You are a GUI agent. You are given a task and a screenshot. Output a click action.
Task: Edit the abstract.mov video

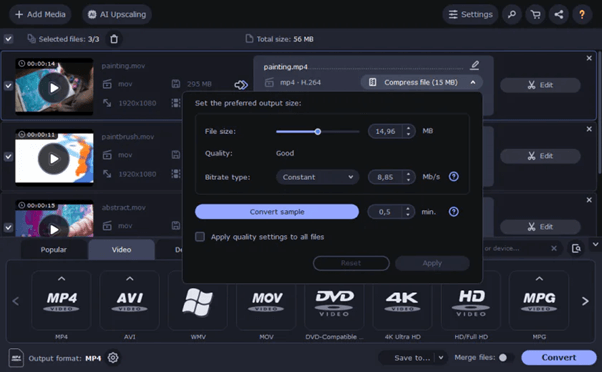540,227
